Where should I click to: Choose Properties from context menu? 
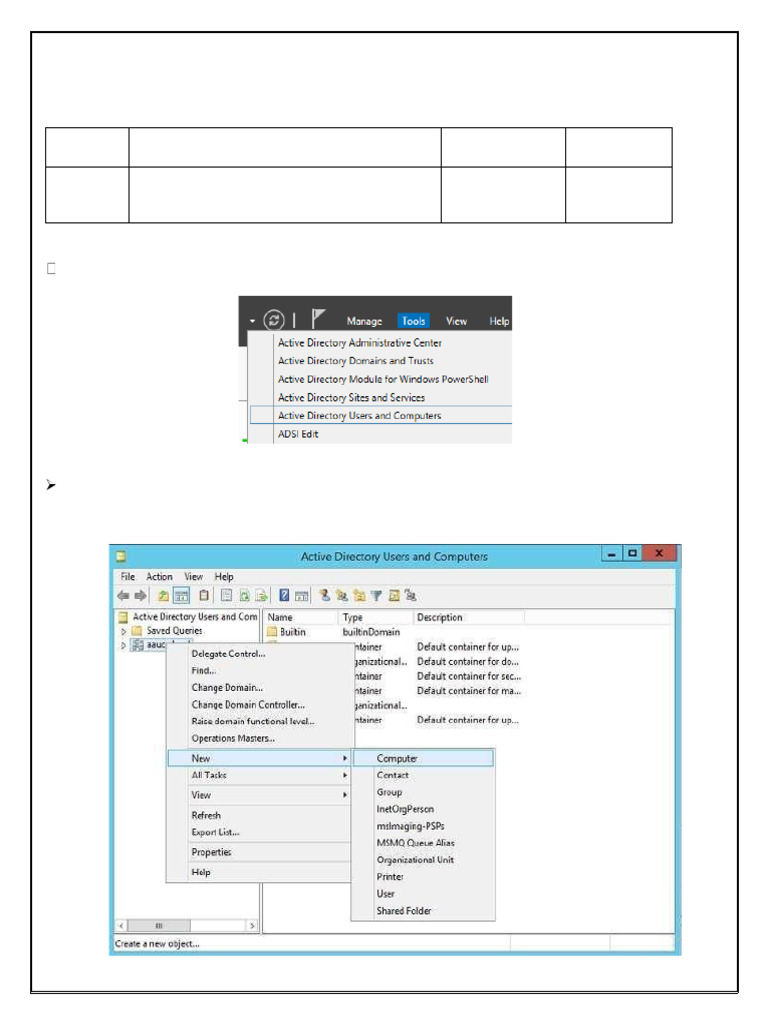(212, 852)
